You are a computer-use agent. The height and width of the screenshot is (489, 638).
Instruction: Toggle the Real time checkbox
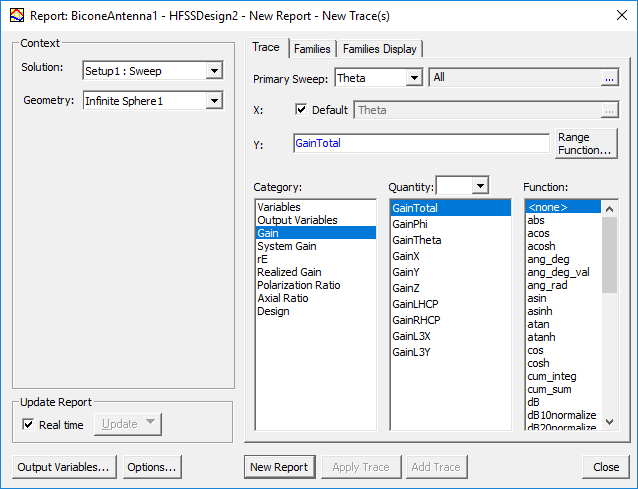[x=28, y=424]
